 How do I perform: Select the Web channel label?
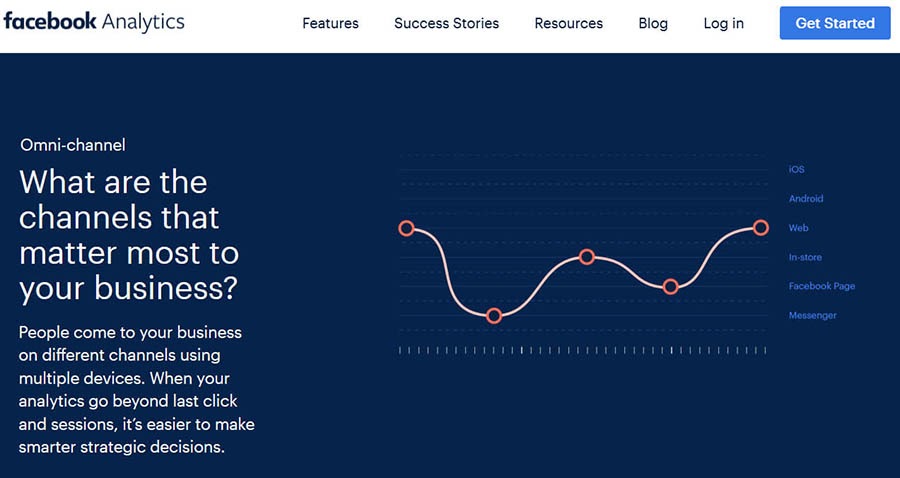tap(798, 228)
